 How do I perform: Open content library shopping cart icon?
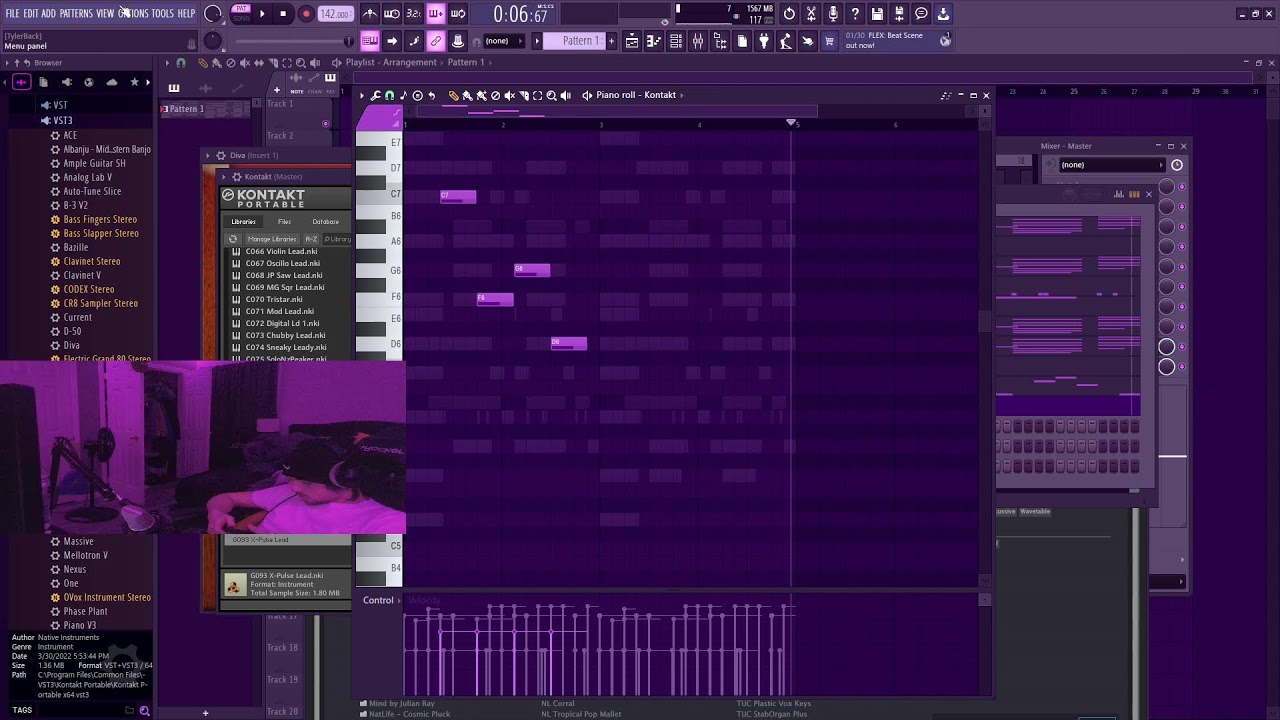point(829,41)
